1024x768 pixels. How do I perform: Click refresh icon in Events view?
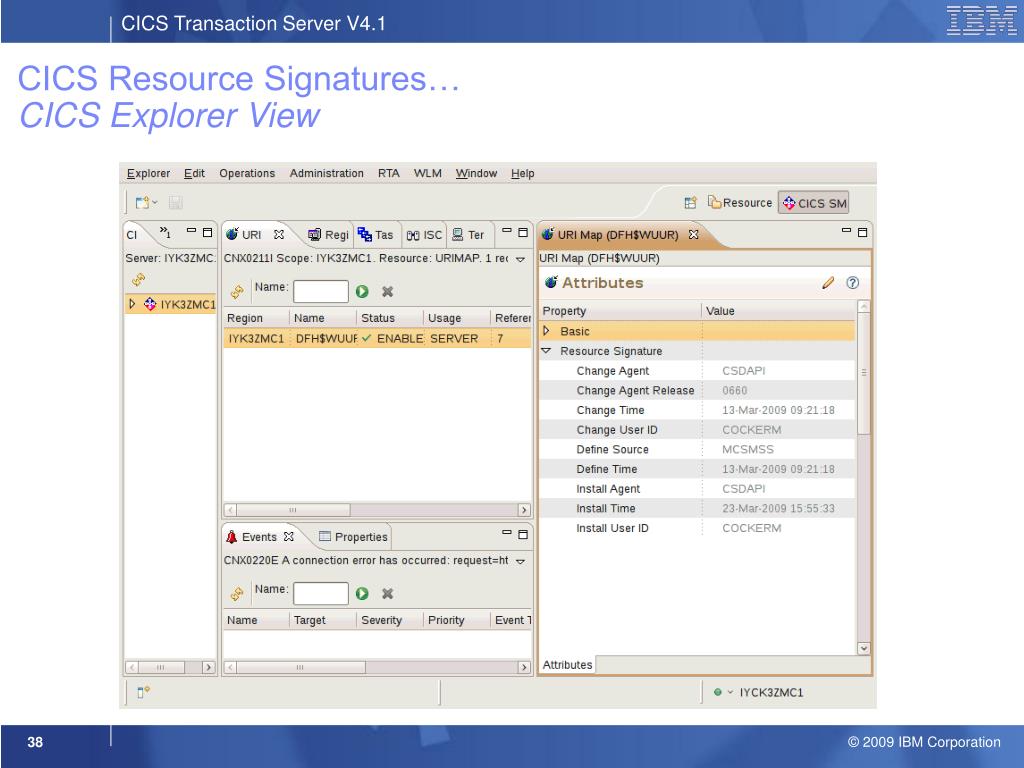237,594
